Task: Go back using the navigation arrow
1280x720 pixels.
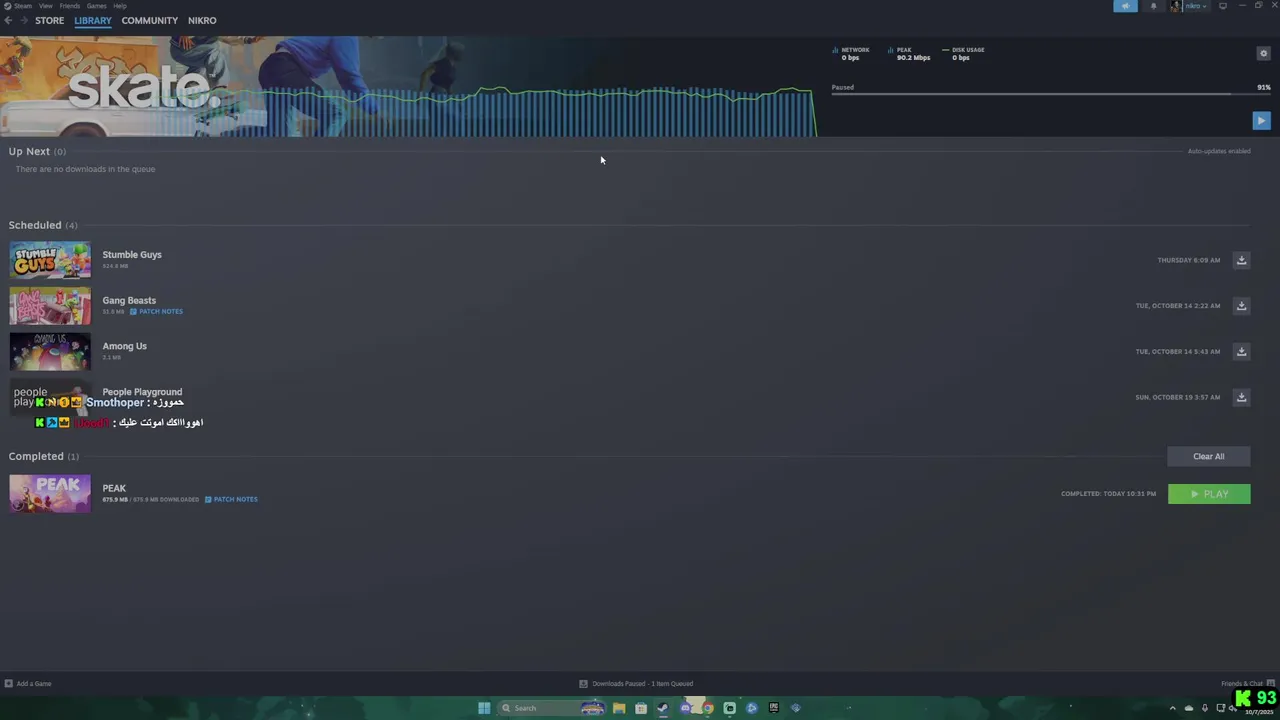Action: (8, 20)
